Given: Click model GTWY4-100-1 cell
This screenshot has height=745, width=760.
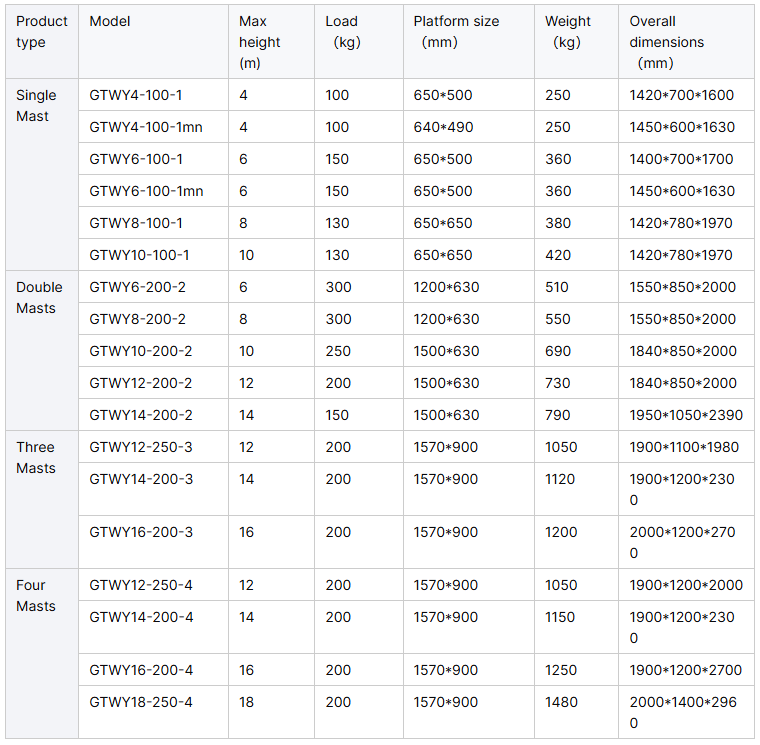Looking at the screenshot, I should click(x=136, y=95).
